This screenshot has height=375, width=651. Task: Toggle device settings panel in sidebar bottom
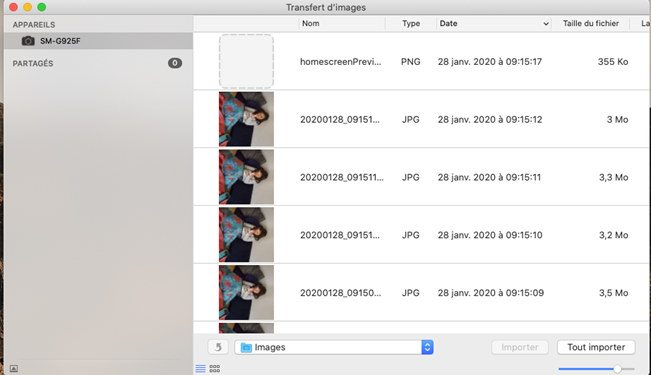(x=14, y=368)
